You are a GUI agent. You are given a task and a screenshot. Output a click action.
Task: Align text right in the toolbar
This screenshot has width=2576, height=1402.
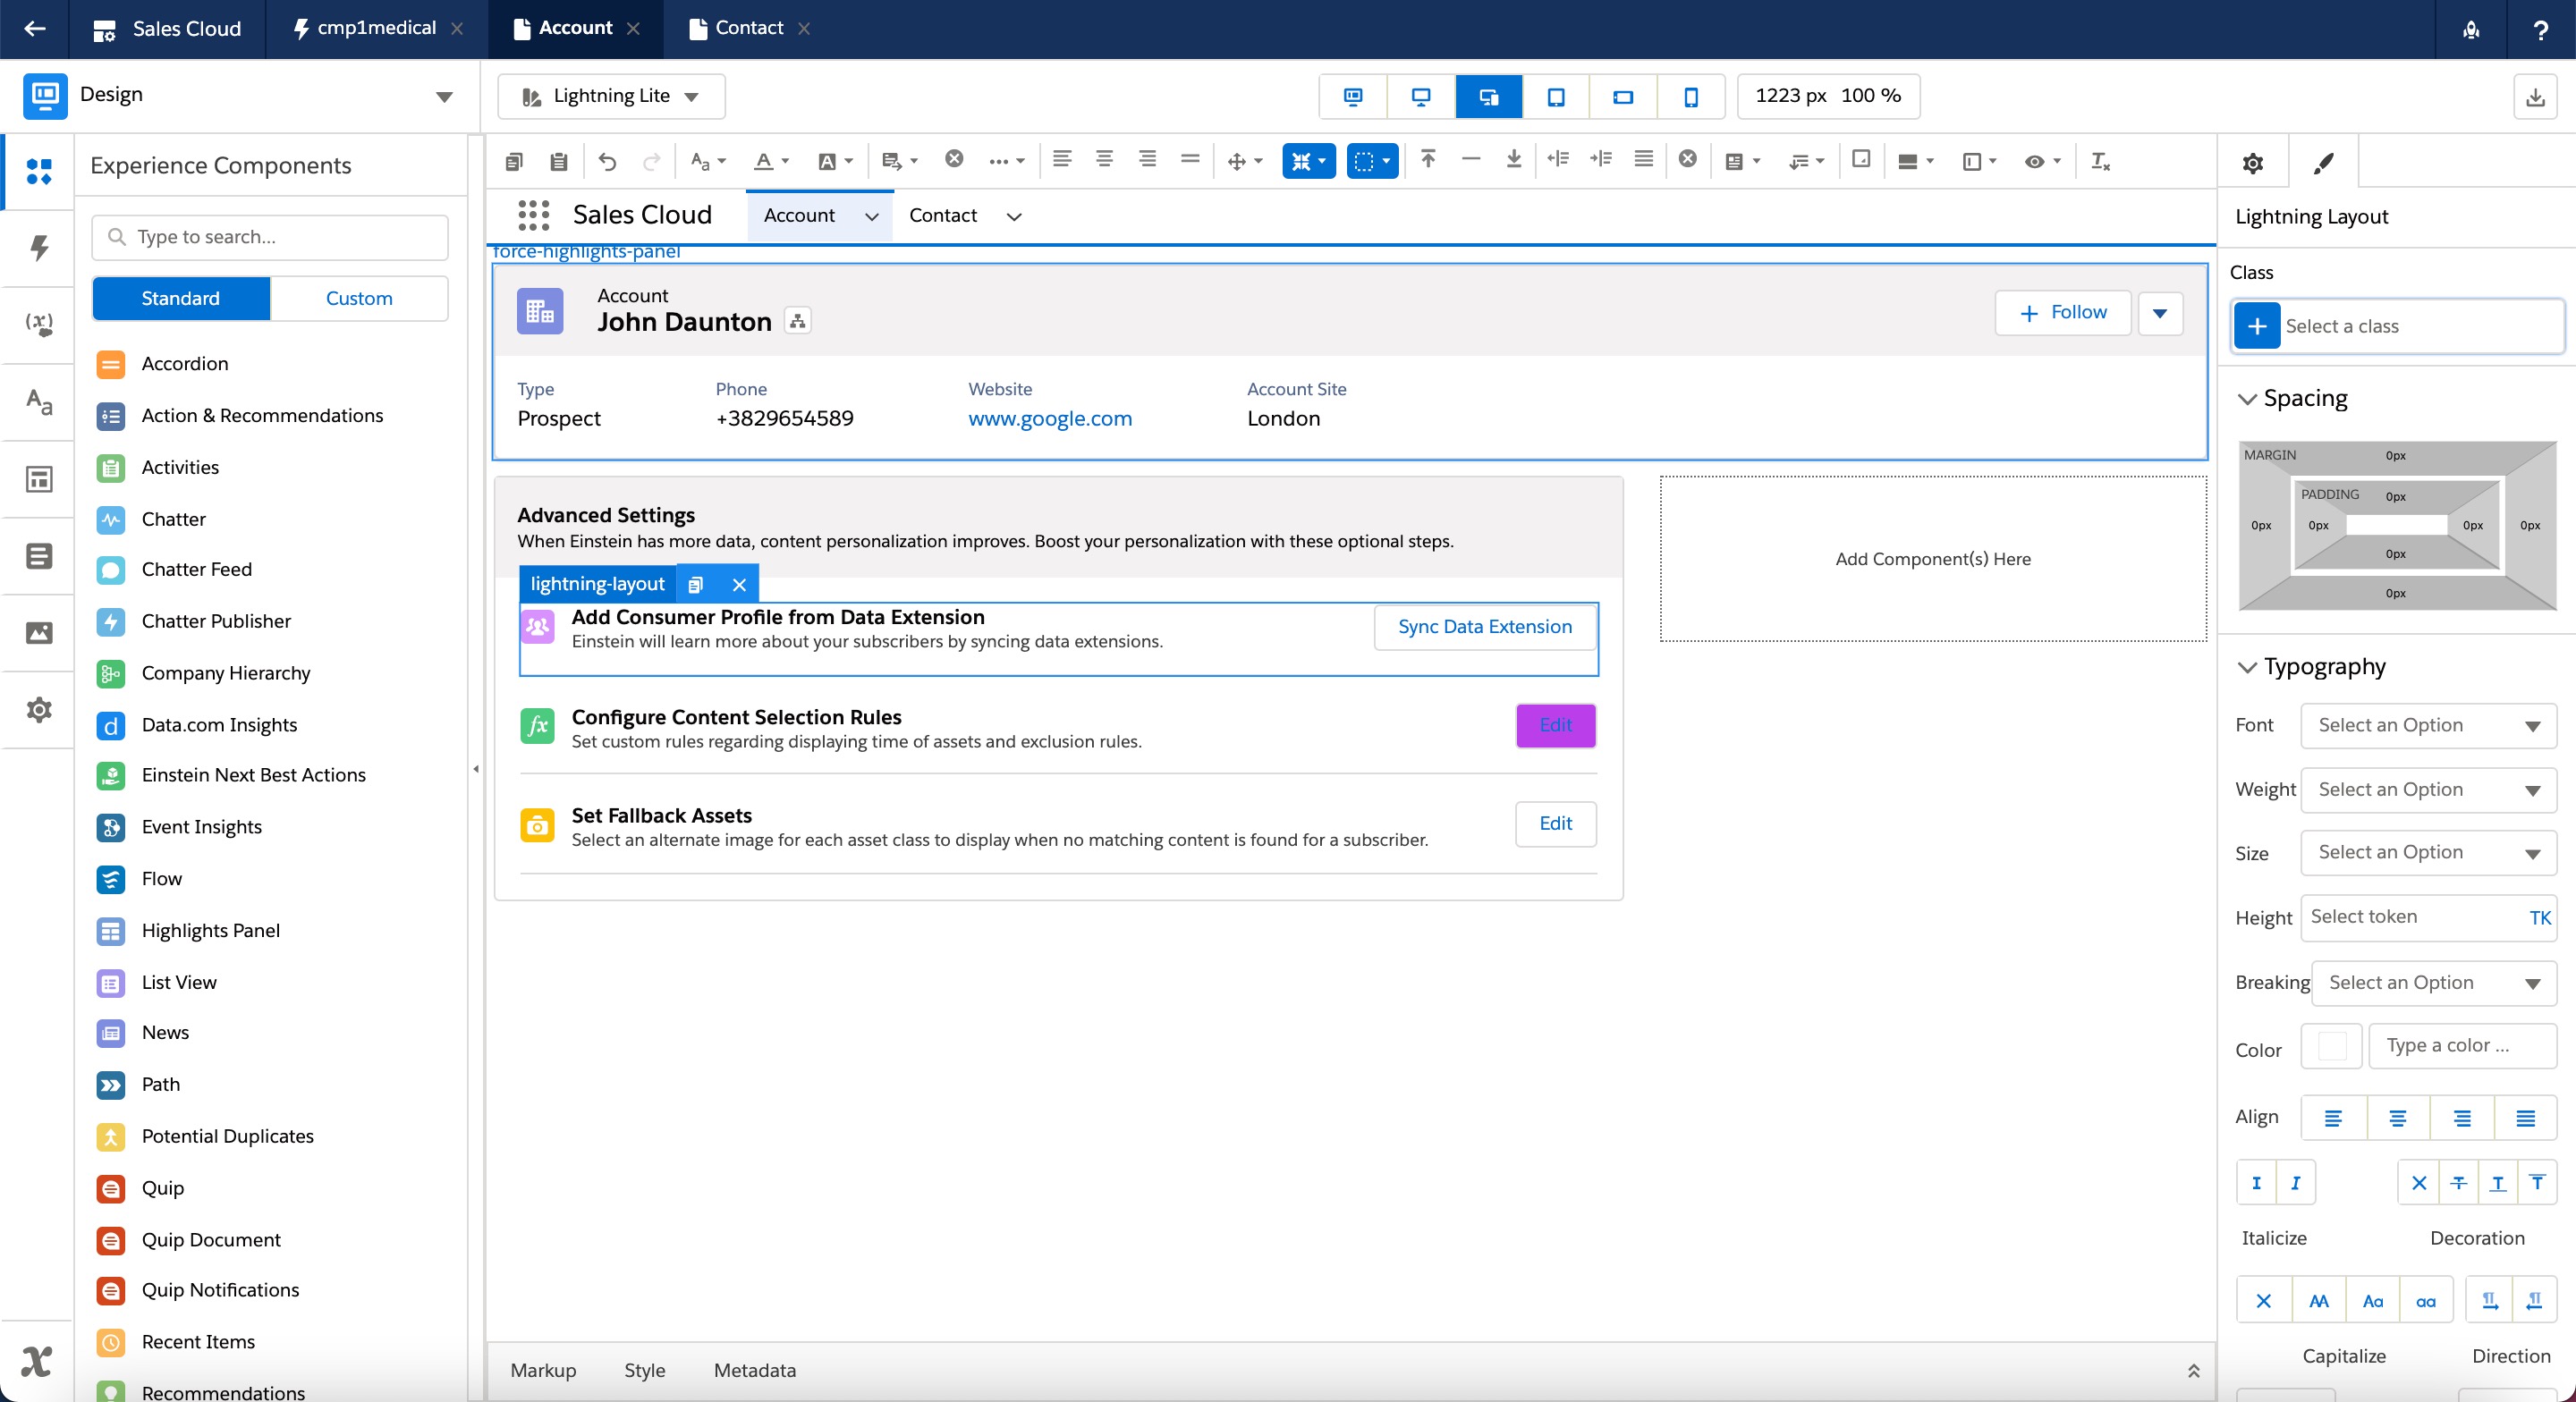tap(1147, 159)
